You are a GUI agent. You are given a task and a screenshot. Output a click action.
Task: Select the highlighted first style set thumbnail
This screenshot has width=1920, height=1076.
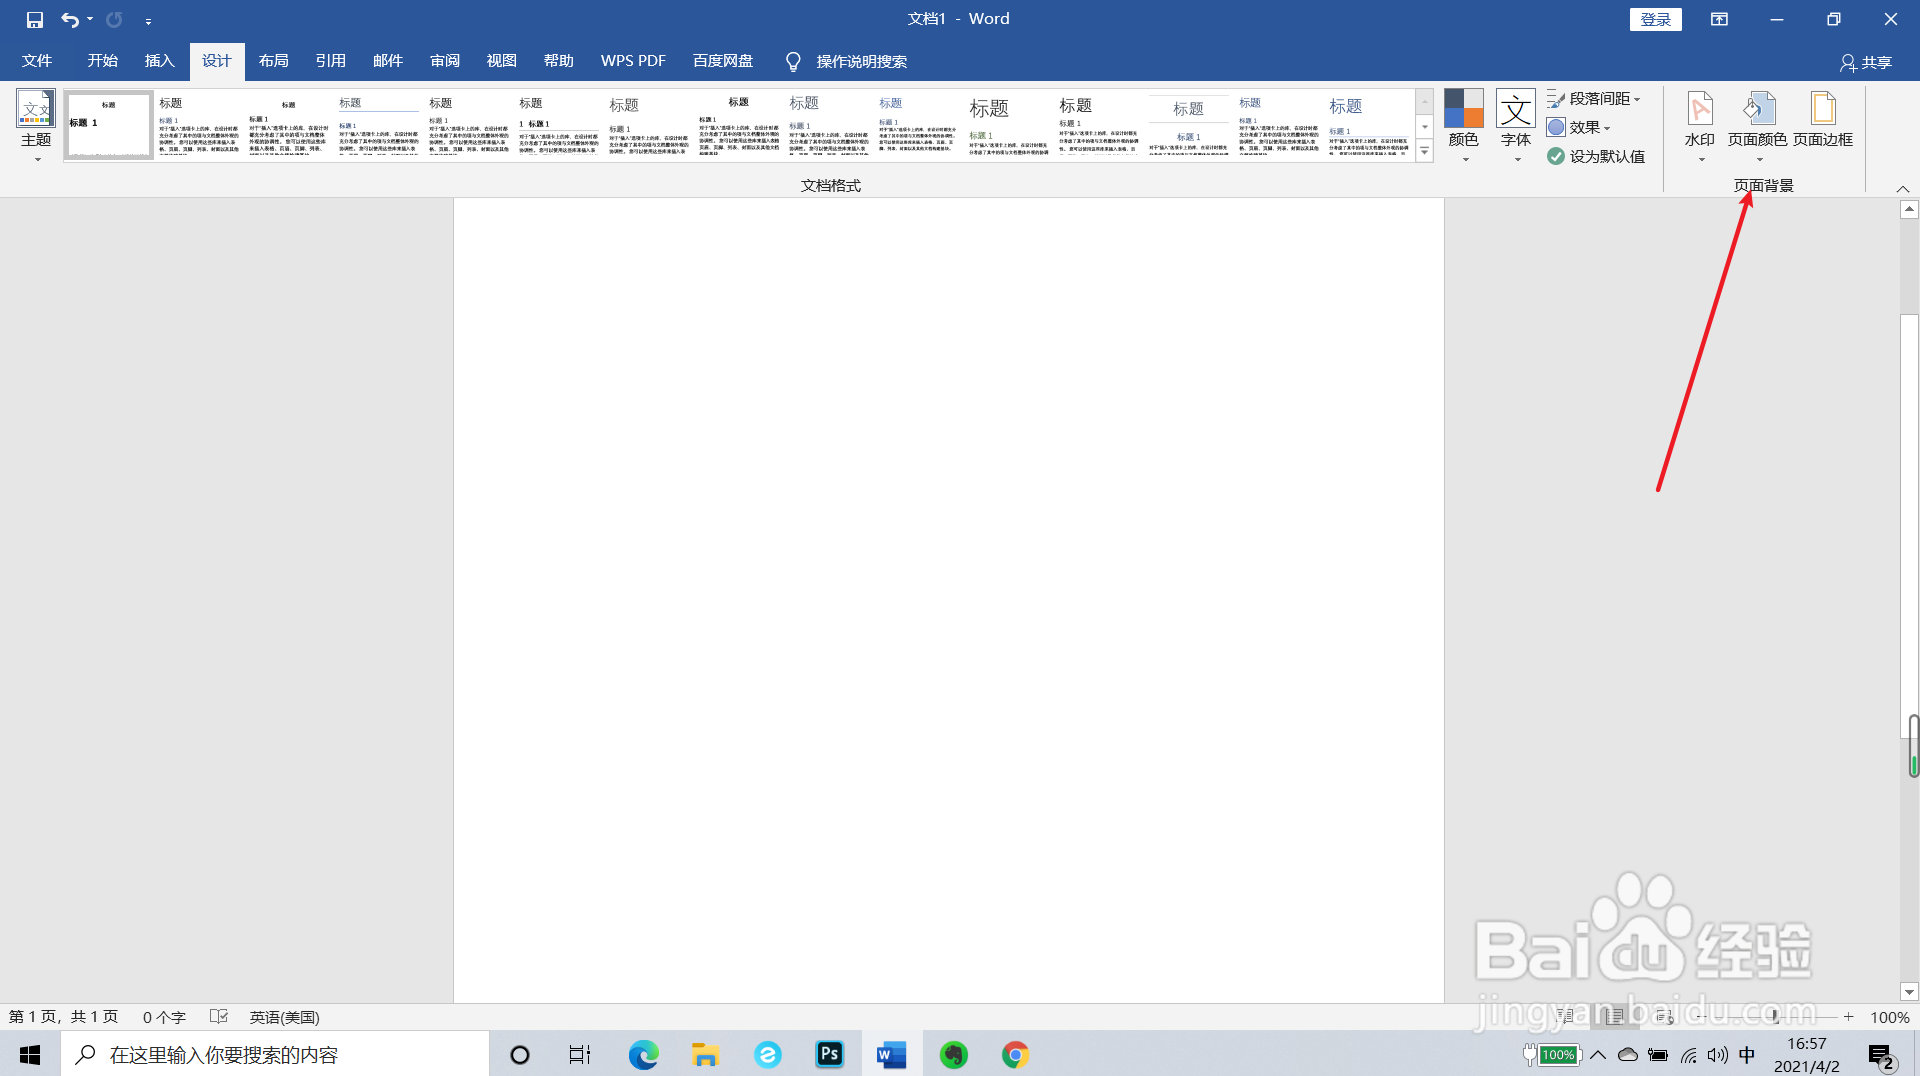coord(109,125)
